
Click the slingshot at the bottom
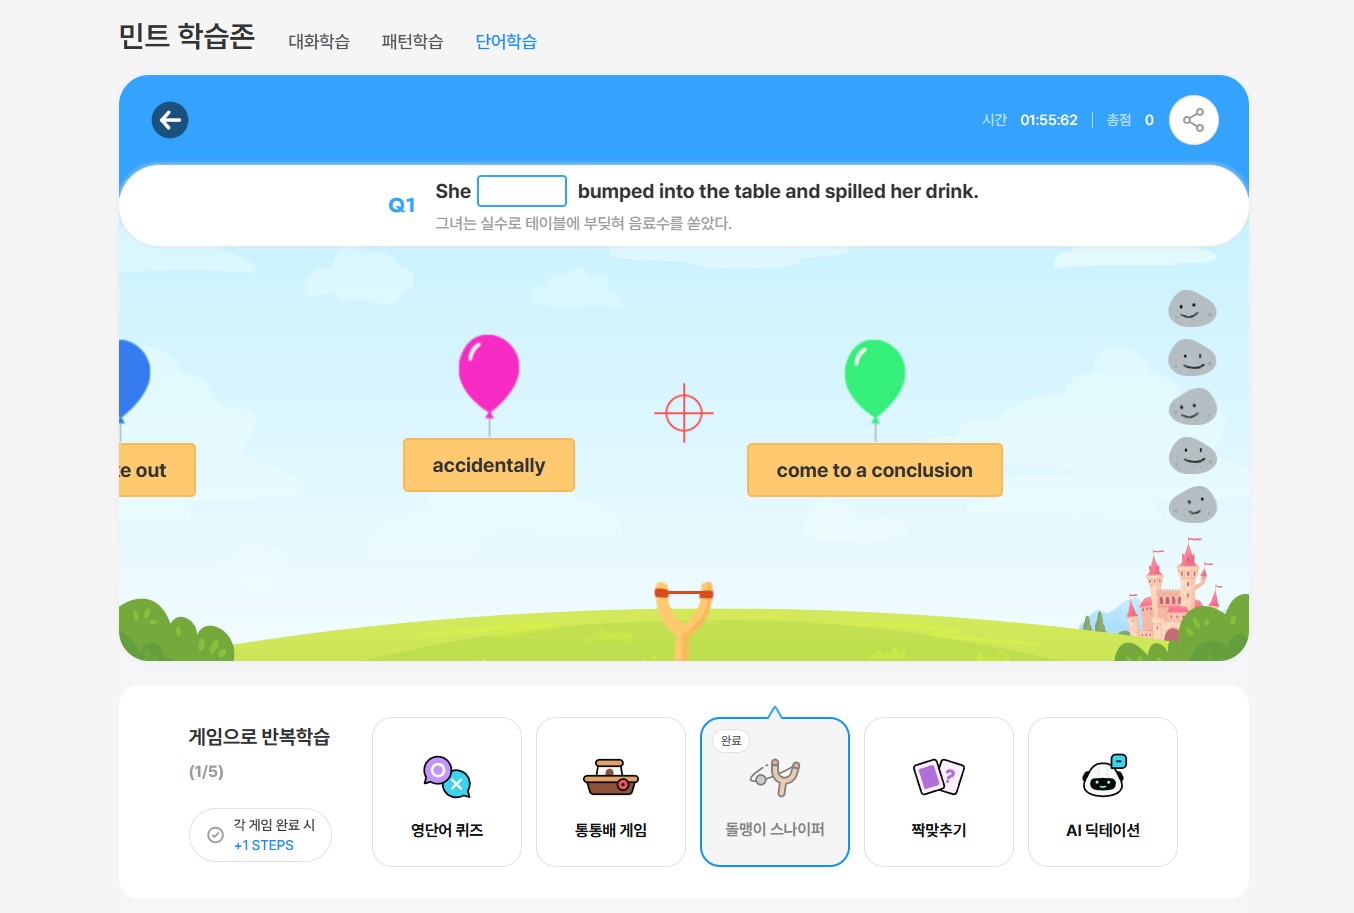[683, 615]
